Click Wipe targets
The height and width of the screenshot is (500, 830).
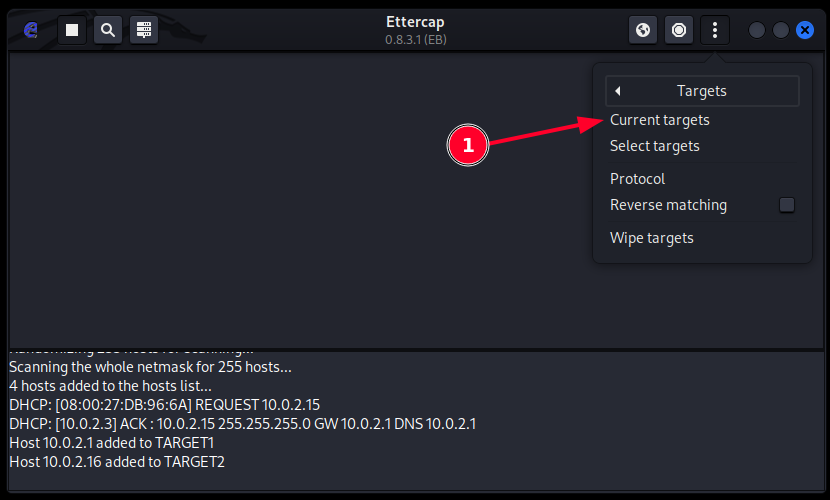click(652, 238)
